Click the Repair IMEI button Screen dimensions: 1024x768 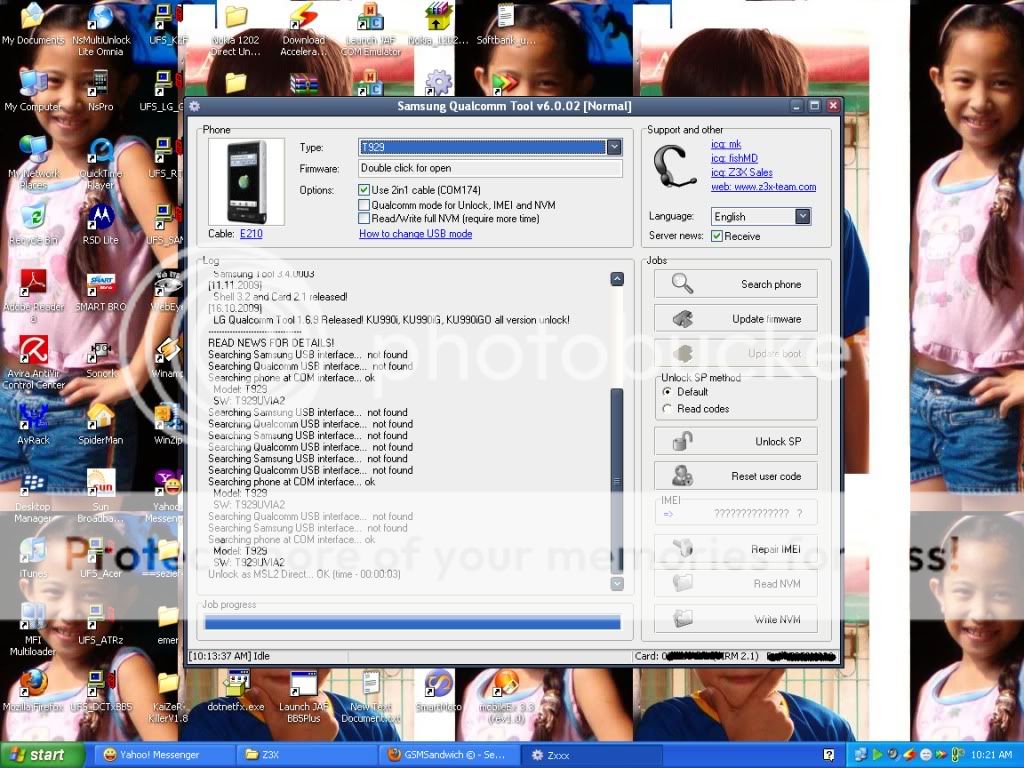click(x=736, y=549)
